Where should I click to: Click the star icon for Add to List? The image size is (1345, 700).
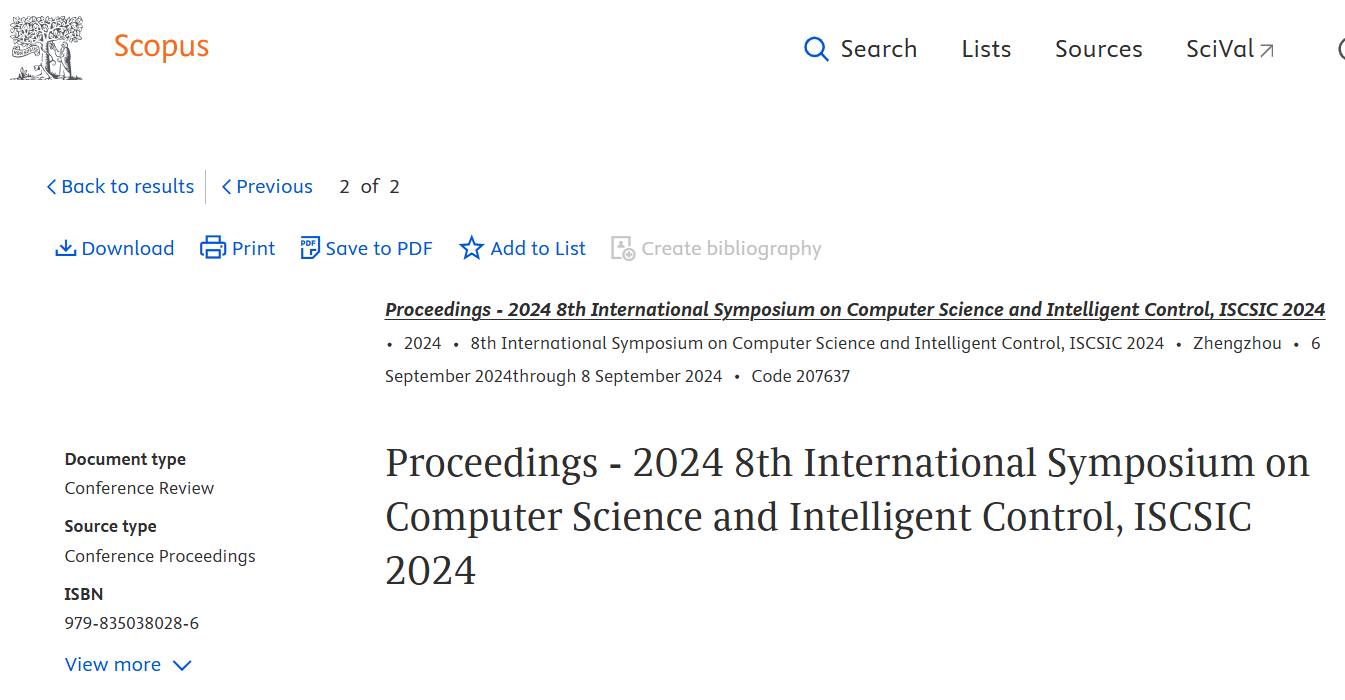(471, 248)
